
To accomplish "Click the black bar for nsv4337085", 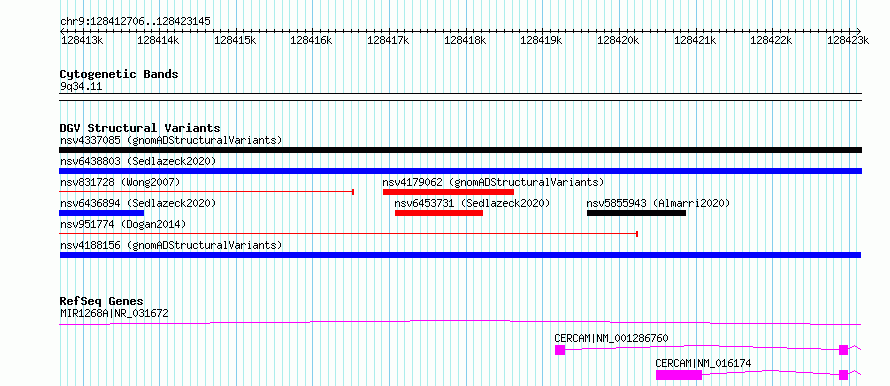I will pos(460,150).
